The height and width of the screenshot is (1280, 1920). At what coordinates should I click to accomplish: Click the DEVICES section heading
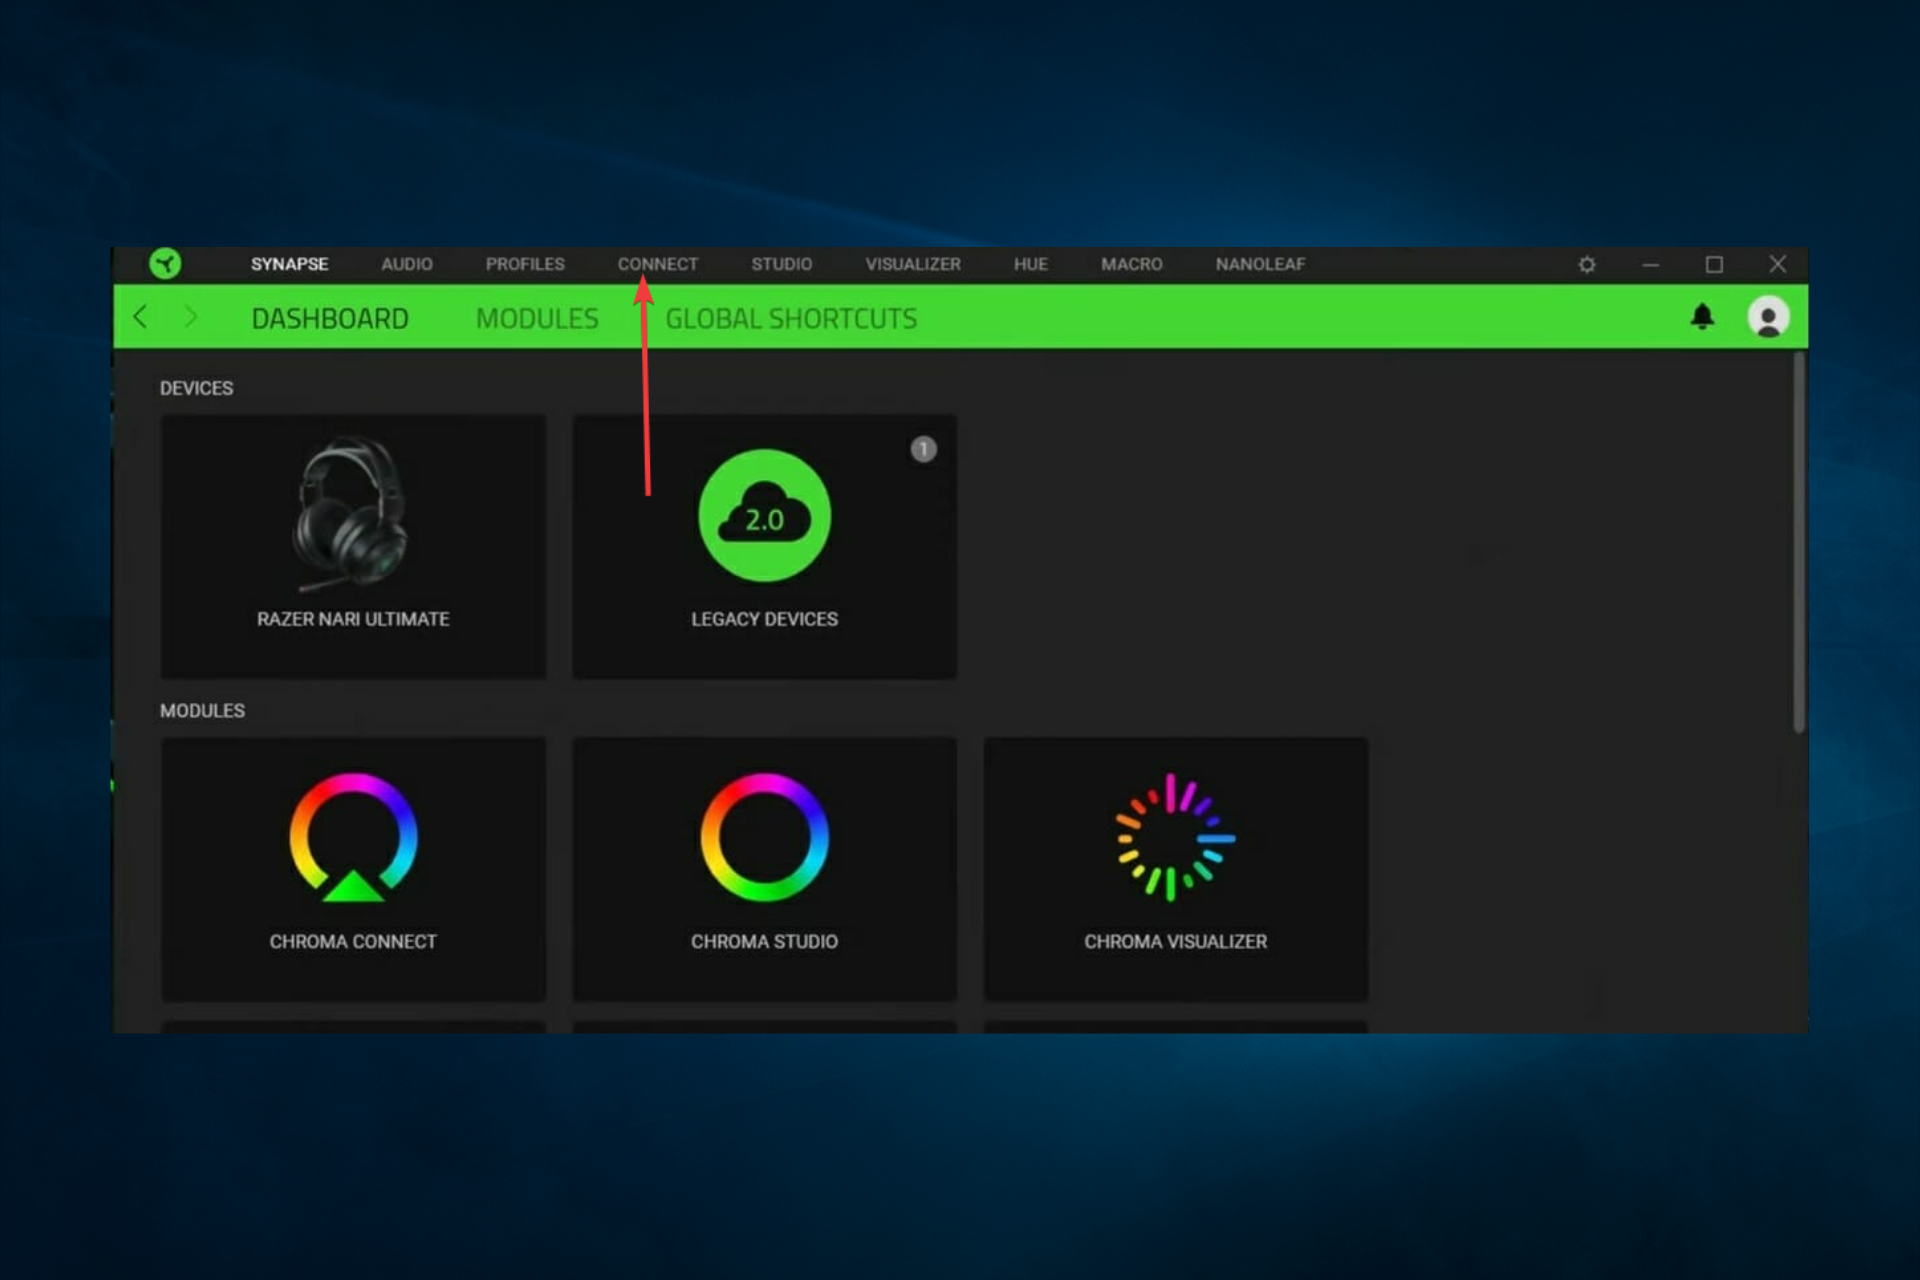(x=196, y=388)
